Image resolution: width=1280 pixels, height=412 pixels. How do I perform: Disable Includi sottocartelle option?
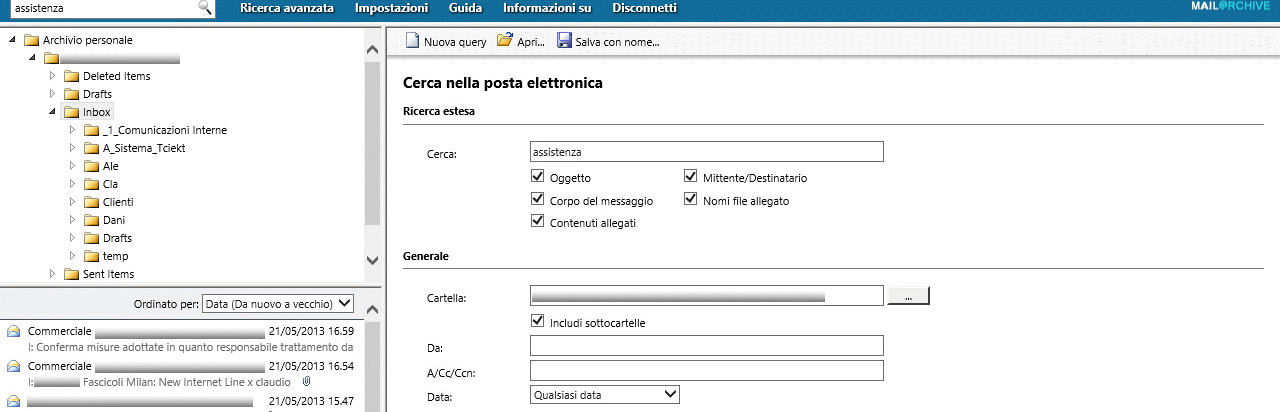(538, 322)
